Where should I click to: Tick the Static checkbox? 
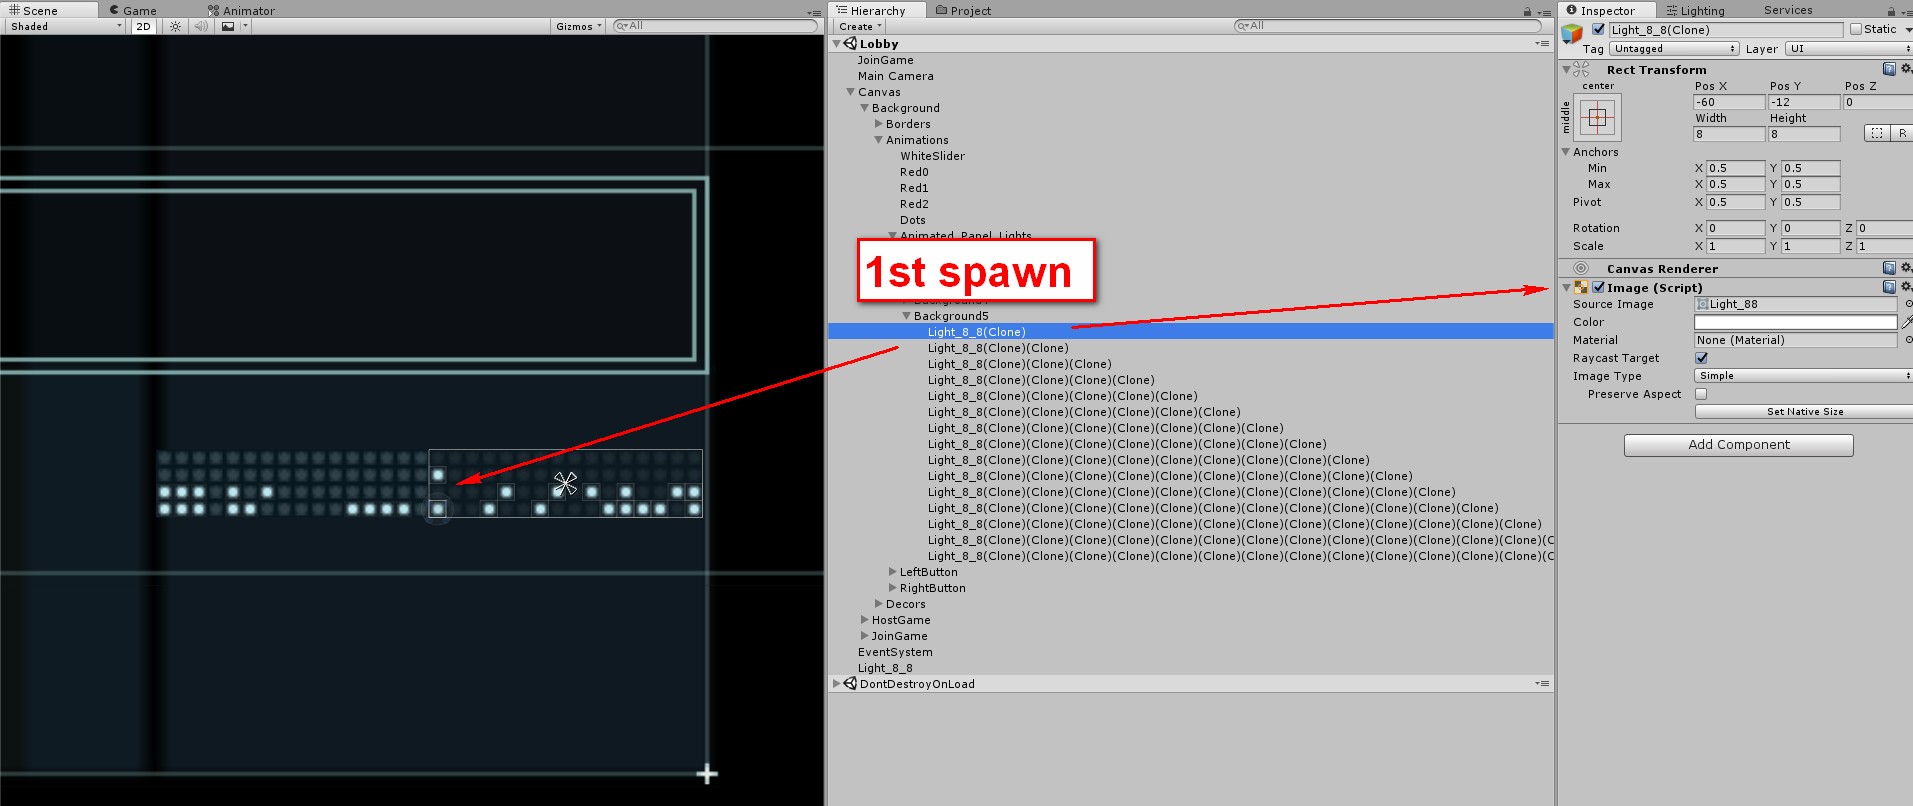pyautogui.click(x=1856, y=30)
